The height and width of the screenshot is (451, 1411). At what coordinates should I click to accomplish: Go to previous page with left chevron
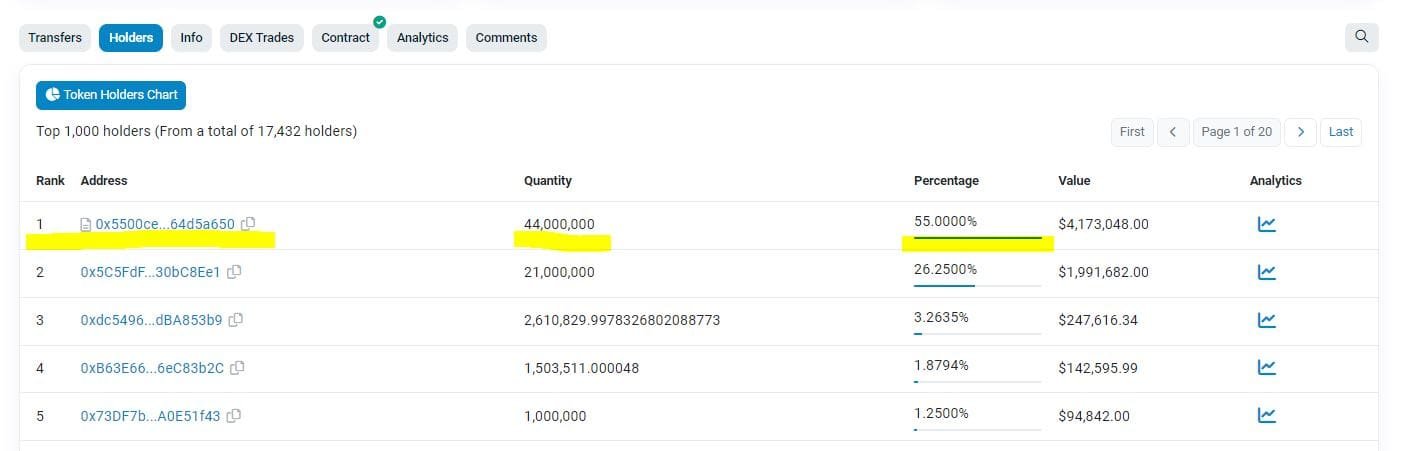coord(1173,132)
